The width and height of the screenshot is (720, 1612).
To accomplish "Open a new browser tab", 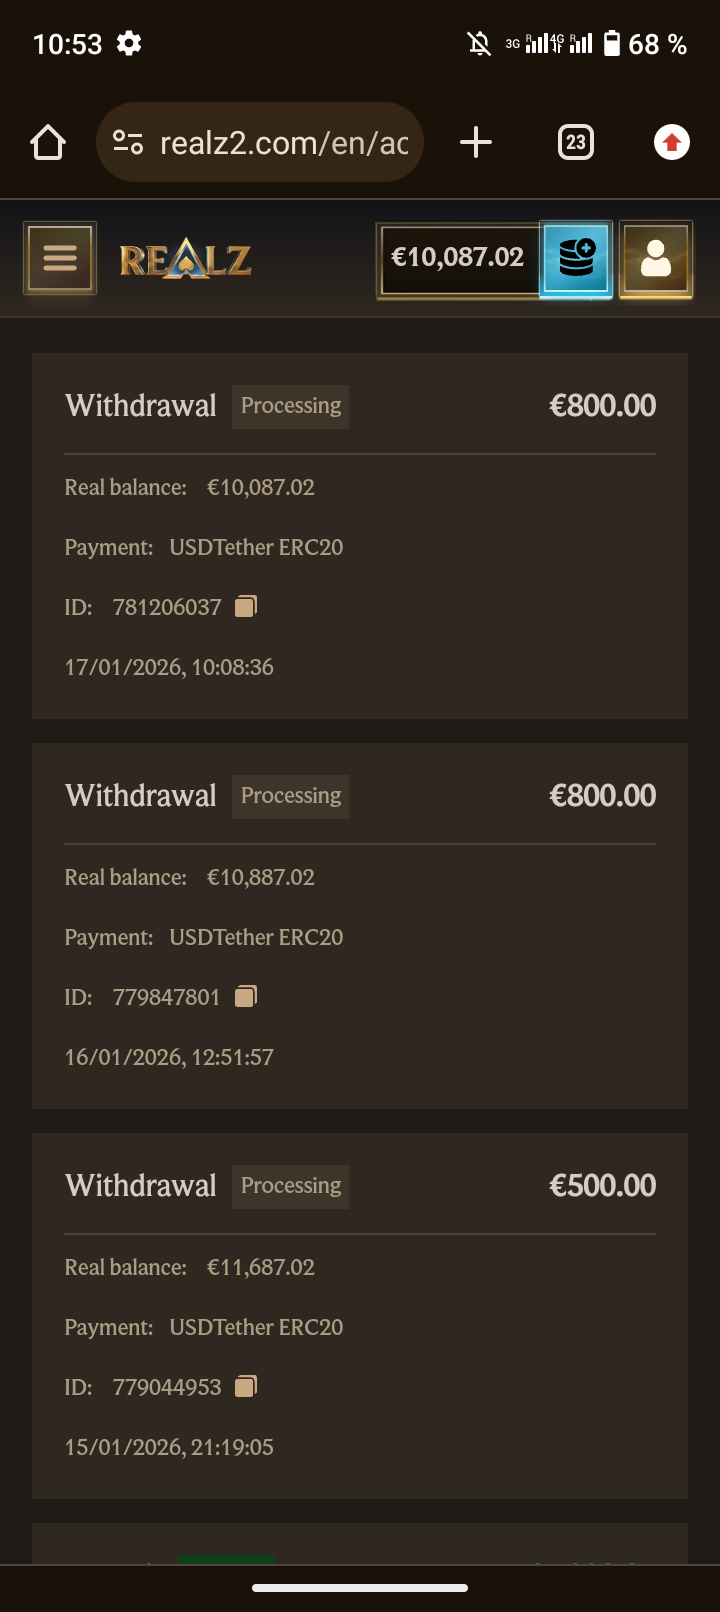I will (x=476, y=142).
